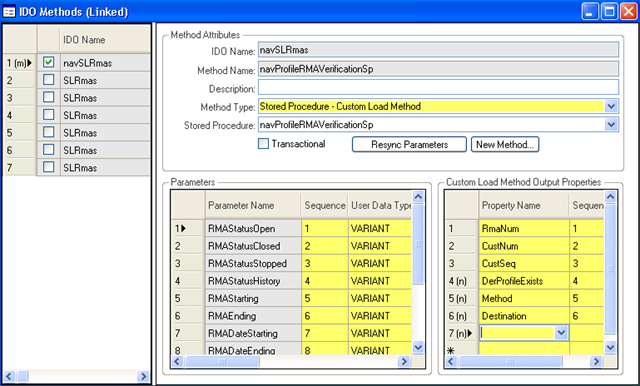The image size is (640, 386).
Task: Click the New Method... button
Action: tap(505, 144)
